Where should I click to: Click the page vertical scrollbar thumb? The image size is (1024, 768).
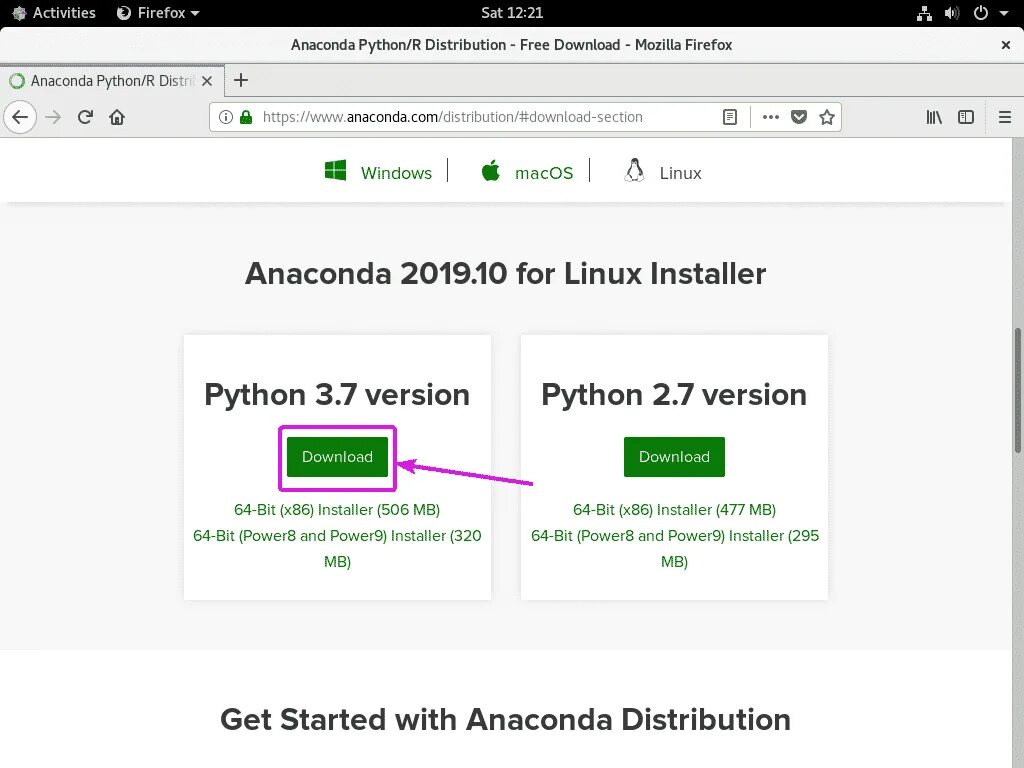tap(1017, 389)
